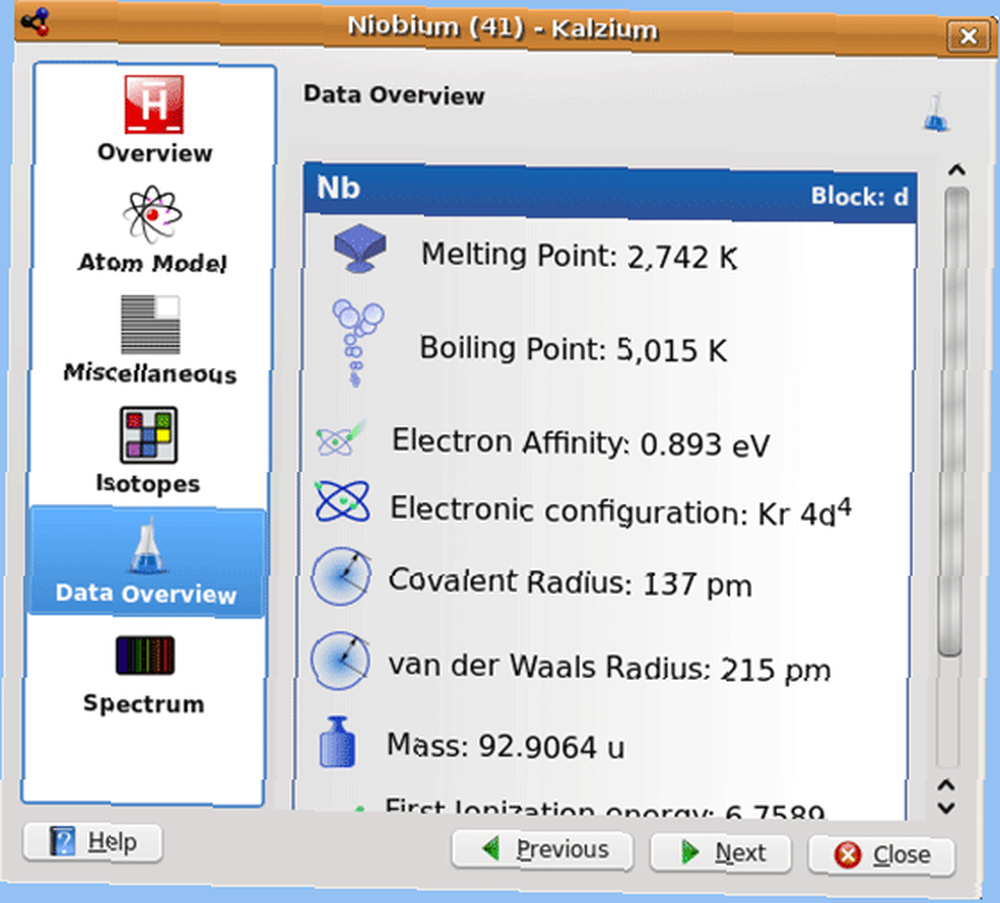
Task: Click the scrollbar up arrow
Action: (956, 170)
